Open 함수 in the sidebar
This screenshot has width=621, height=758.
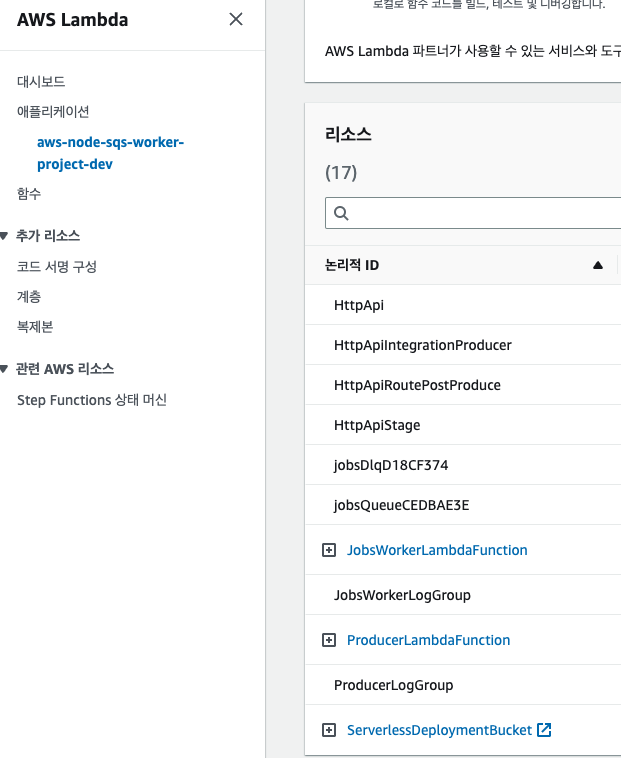tap(29, 194)
